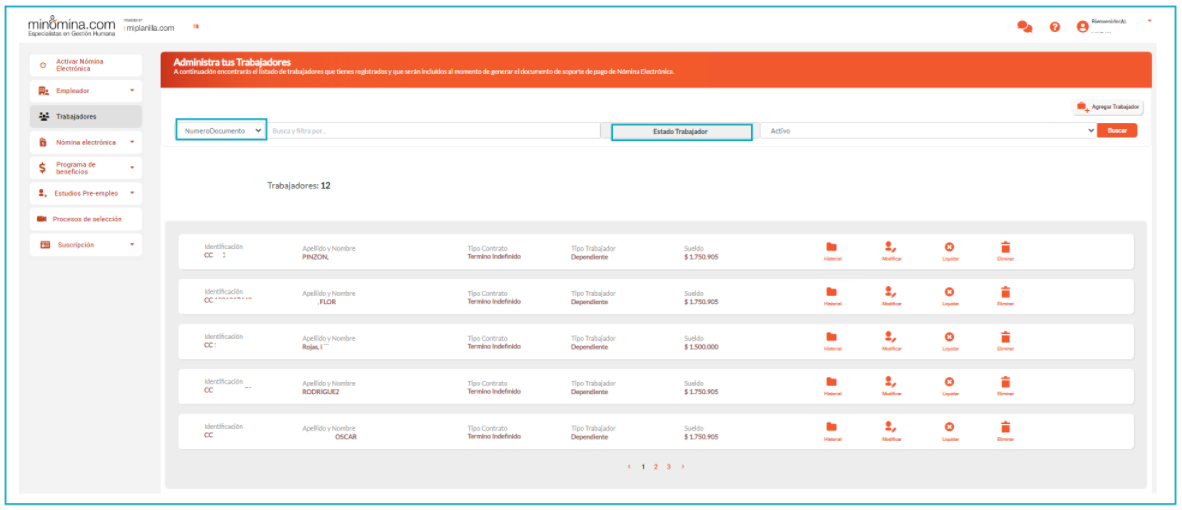This screenshot has height=510, width=1182.
Task: Click Modificar icon for OSCAR worker
Action: click(891, 427)
